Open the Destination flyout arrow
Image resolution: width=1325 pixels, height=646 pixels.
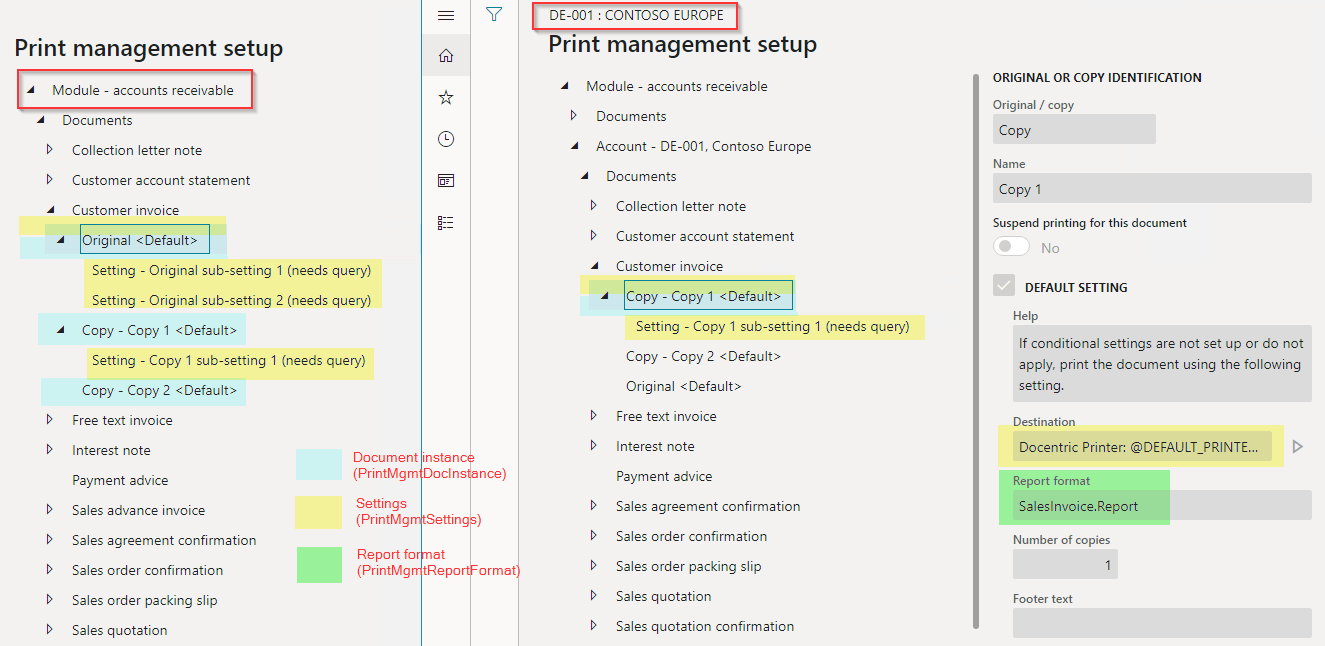pos(1300,448)
